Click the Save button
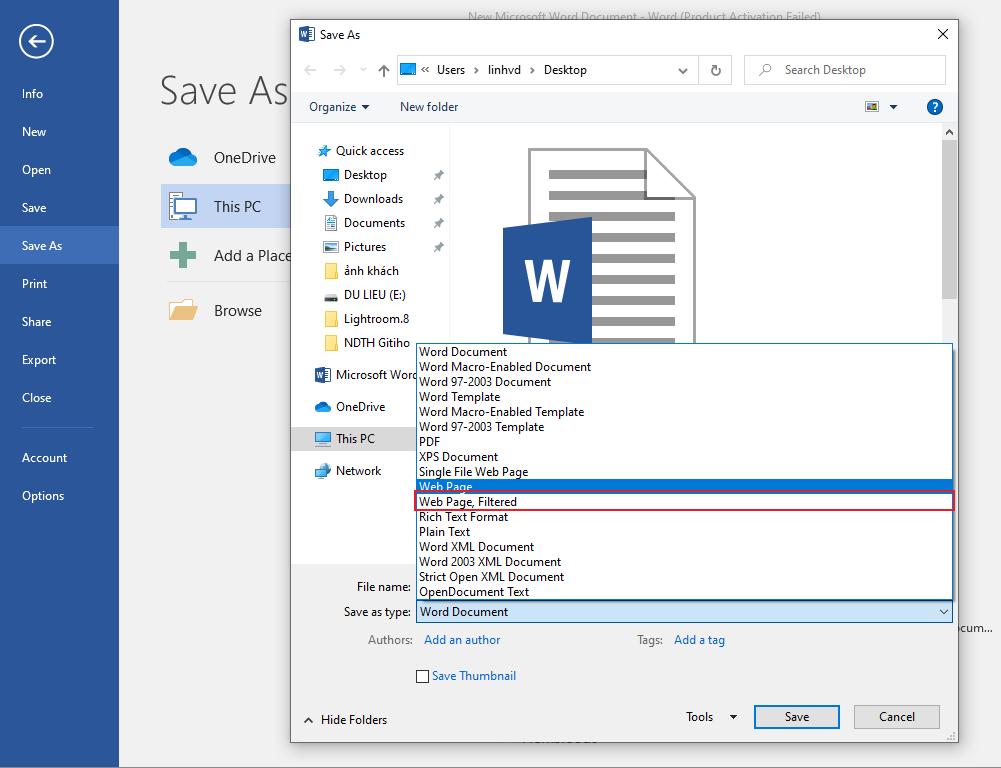The height and width of the screenshot is (768, 1001). tap(796, 717)
